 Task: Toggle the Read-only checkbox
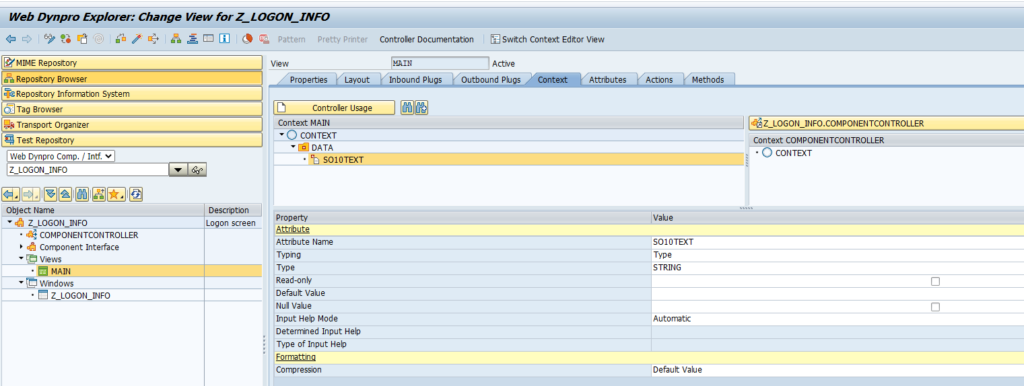[935, 281]
